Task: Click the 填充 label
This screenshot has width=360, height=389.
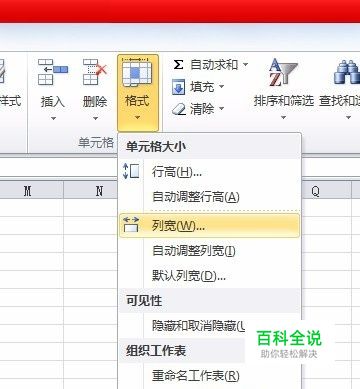Action: 202,87
